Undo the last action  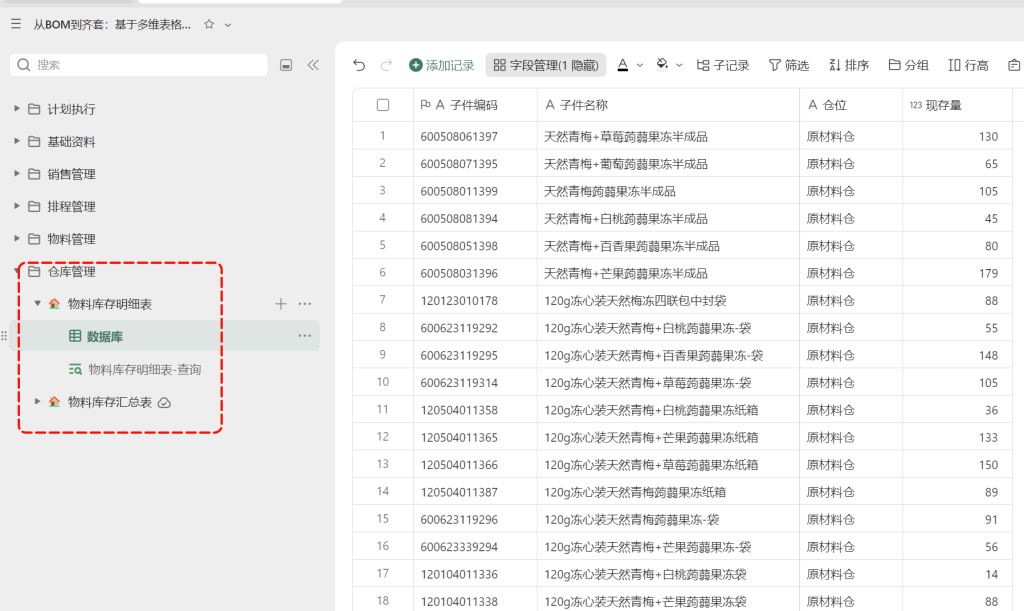[x=359, y=65]
